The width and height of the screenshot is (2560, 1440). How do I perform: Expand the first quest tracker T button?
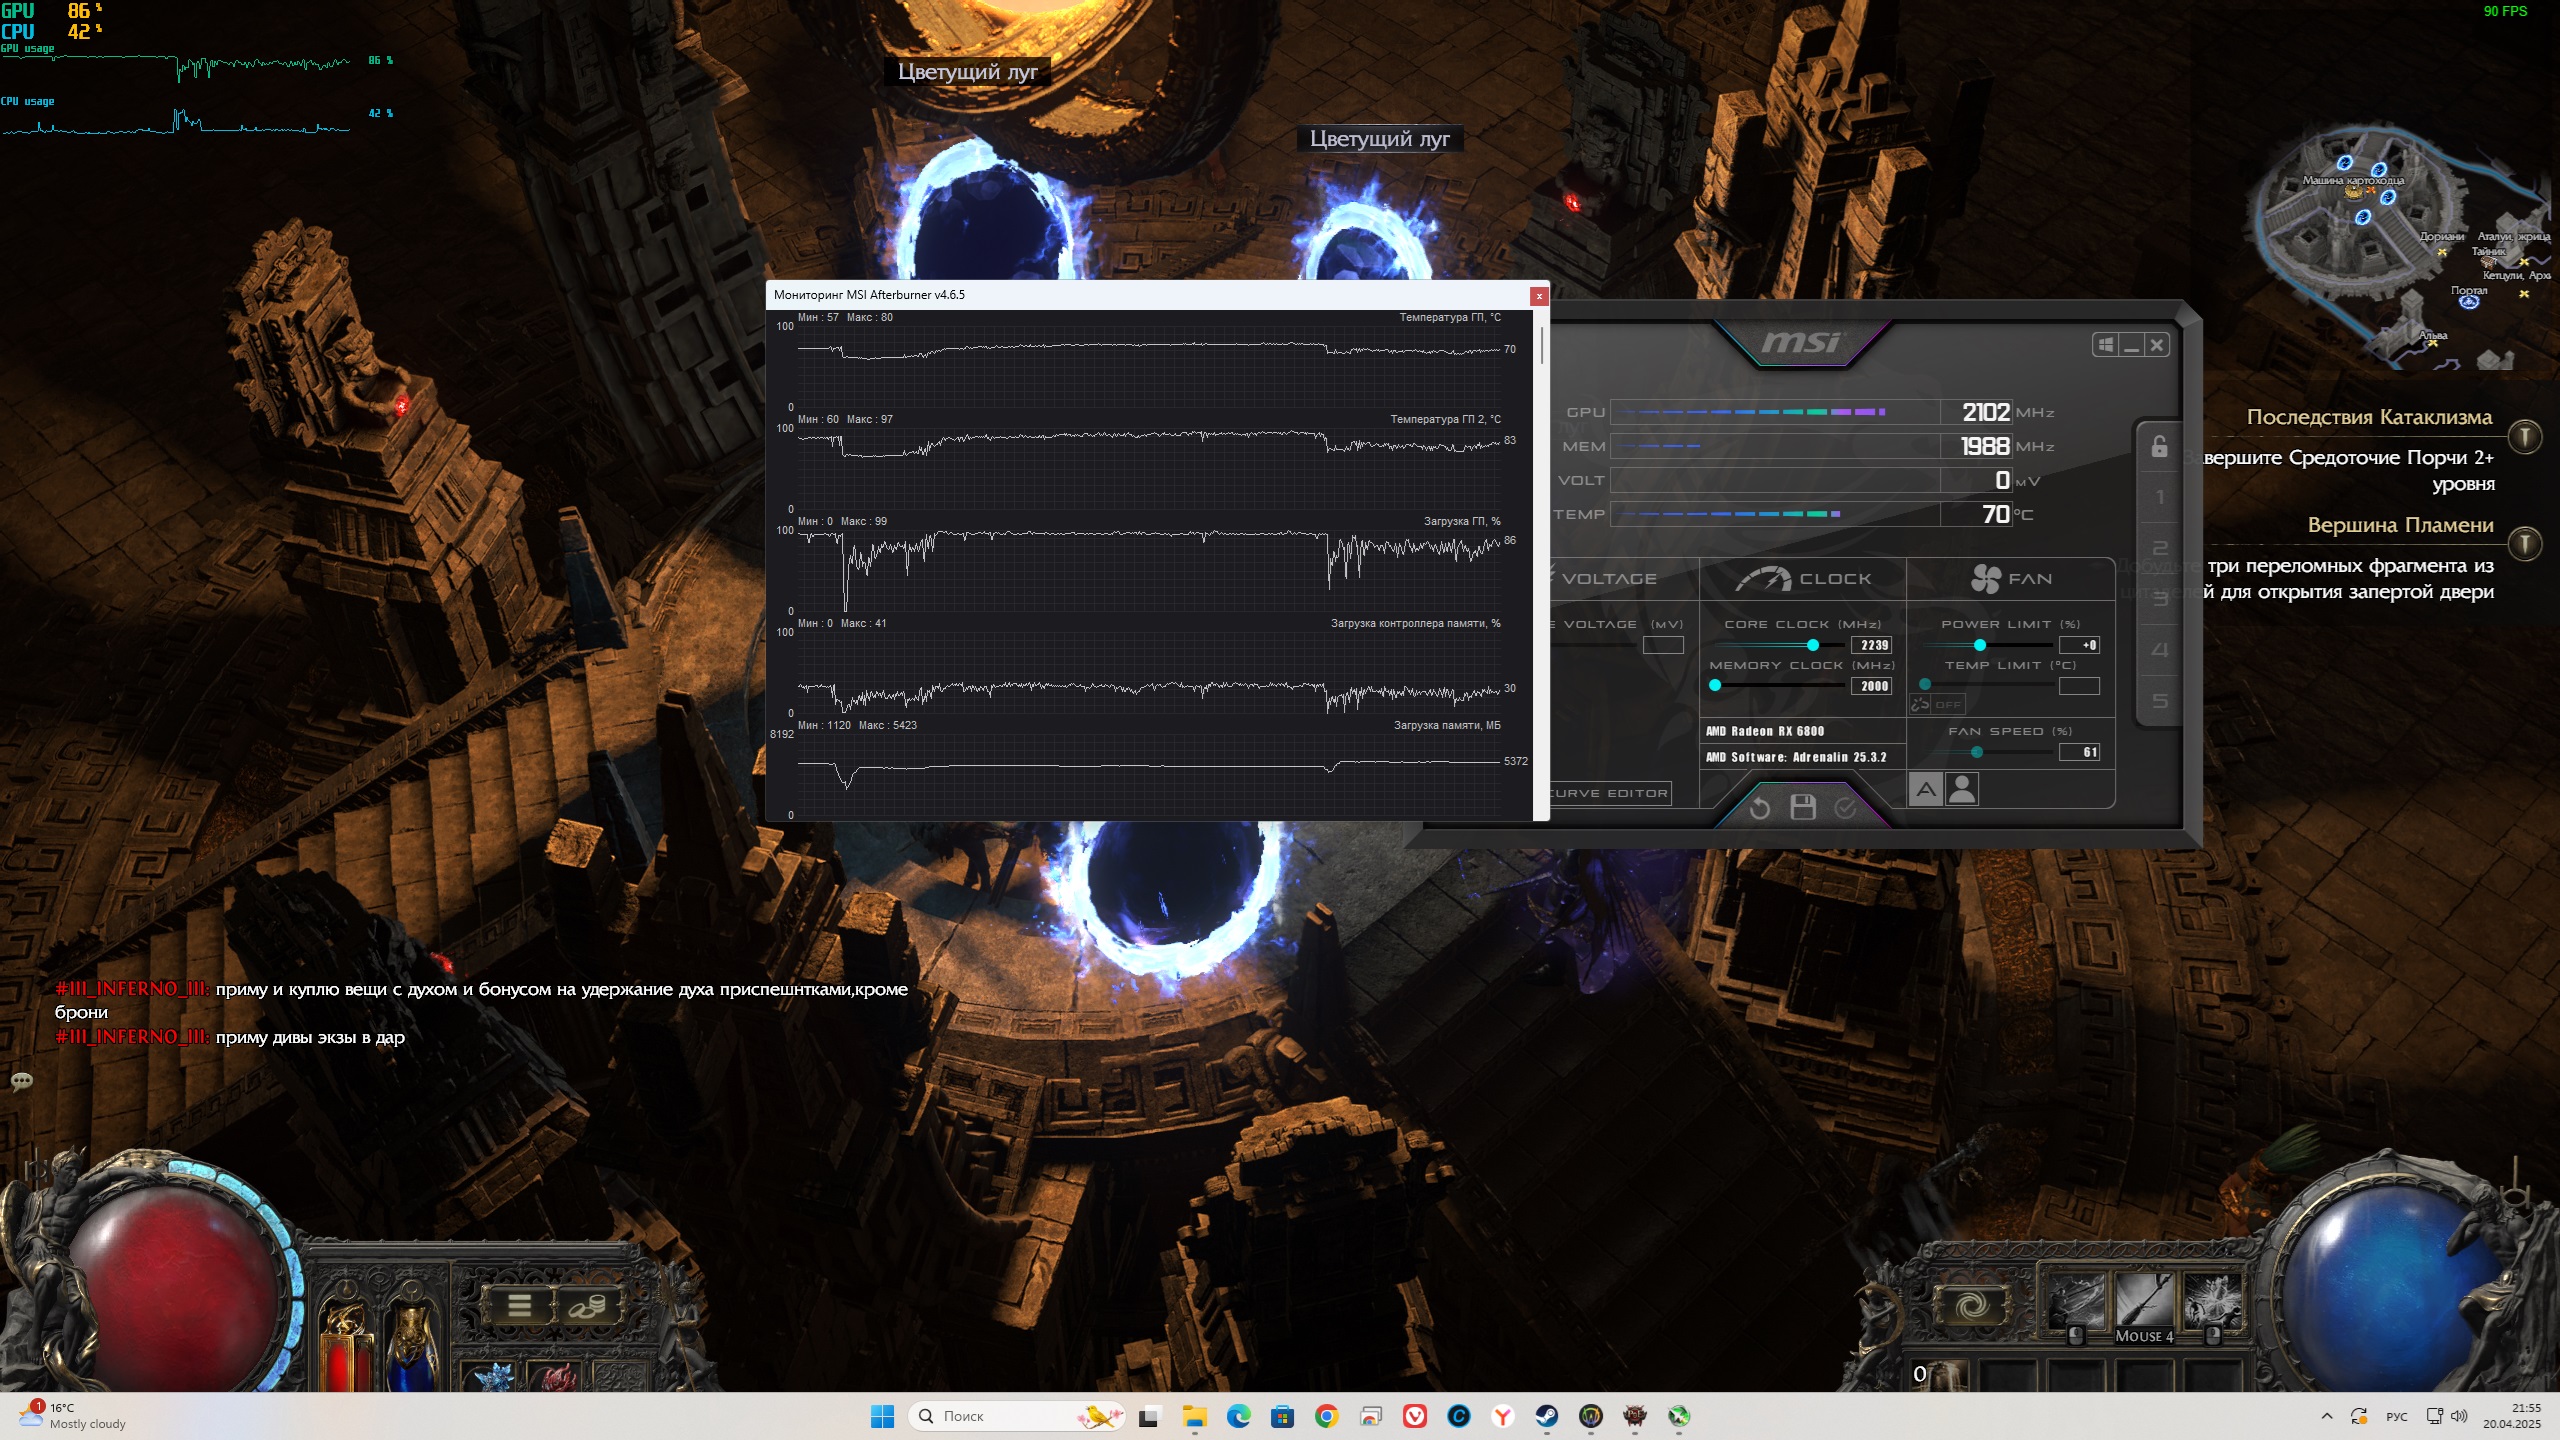pyautogui.click(x=2525, y=436)
